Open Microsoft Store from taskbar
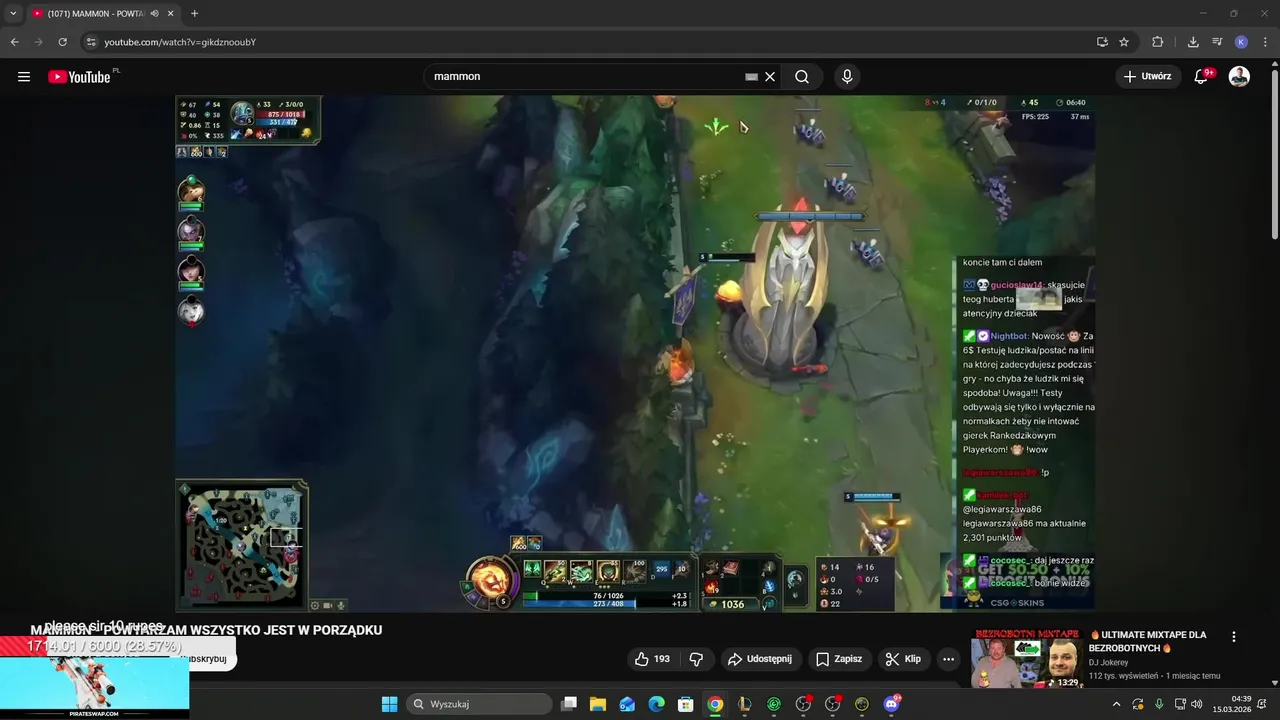Image resolution: width=1280 pixels, height=720 pixels. [686, 704]
